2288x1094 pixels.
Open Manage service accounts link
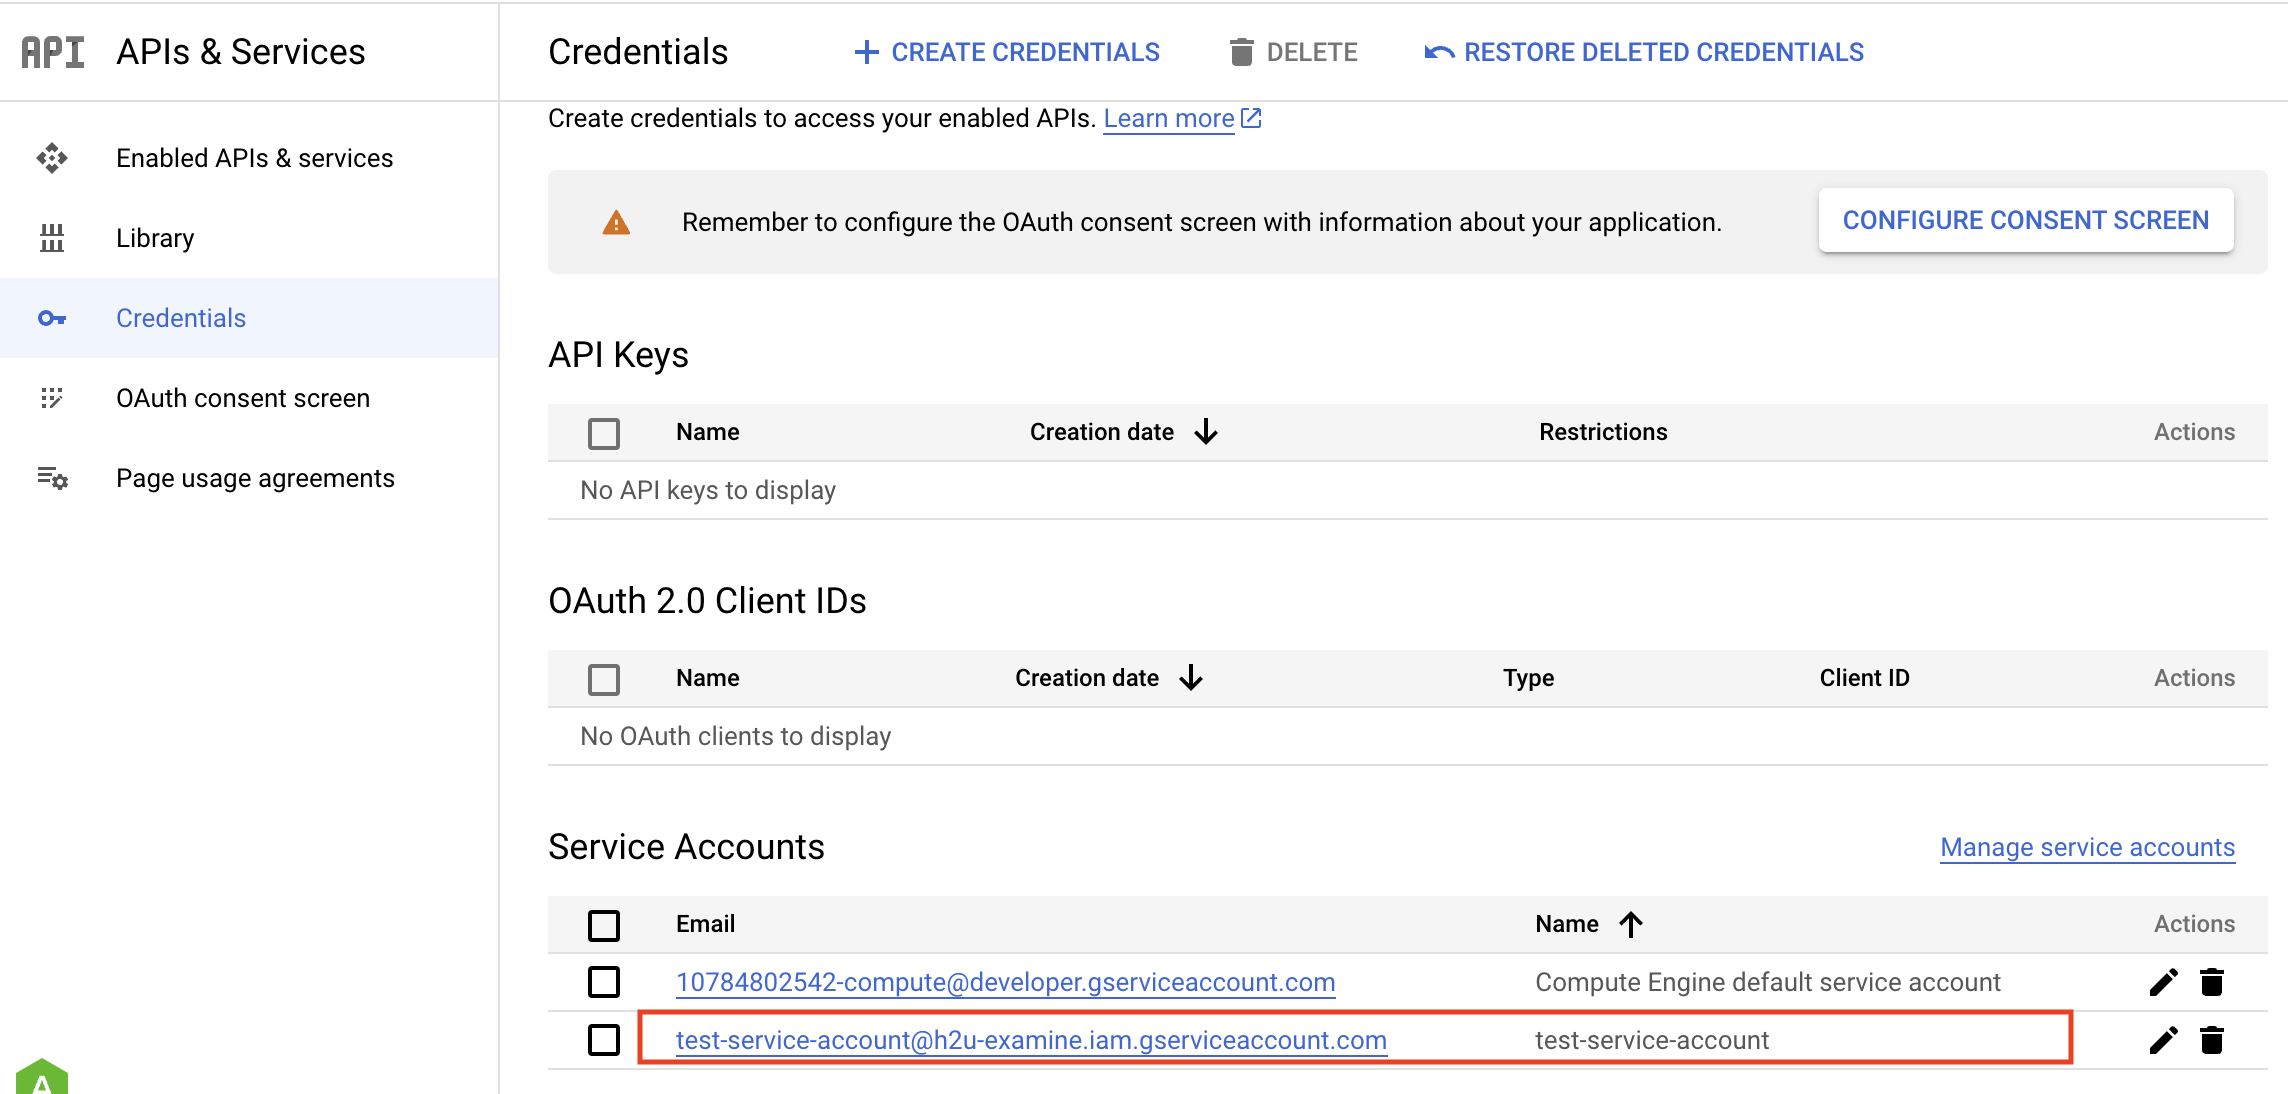(x=2087, y=847)
